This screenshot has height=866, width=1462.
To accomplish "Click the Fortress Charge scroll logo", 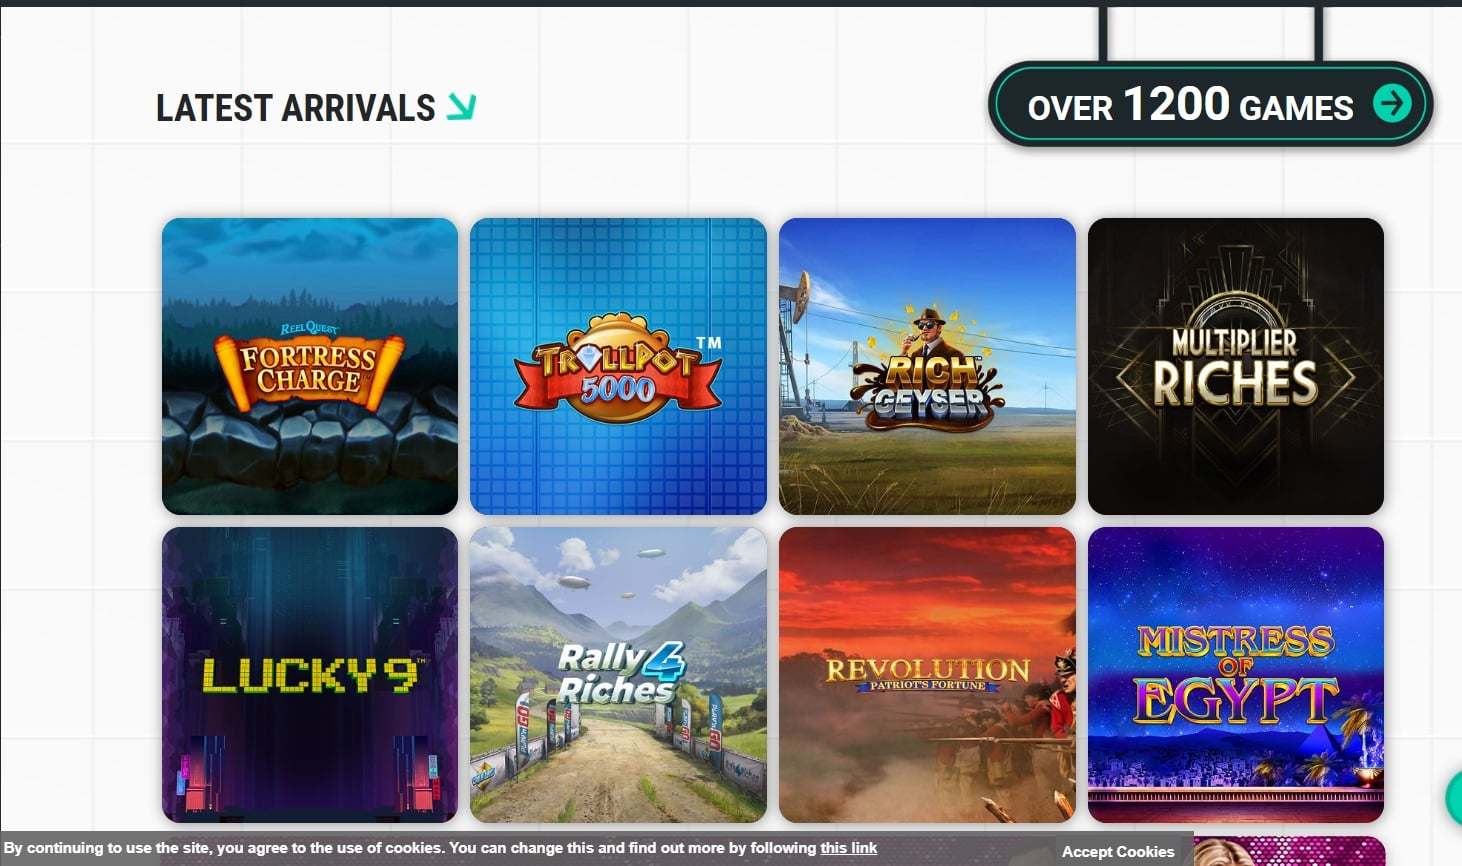I will click(x=310, y=368).
